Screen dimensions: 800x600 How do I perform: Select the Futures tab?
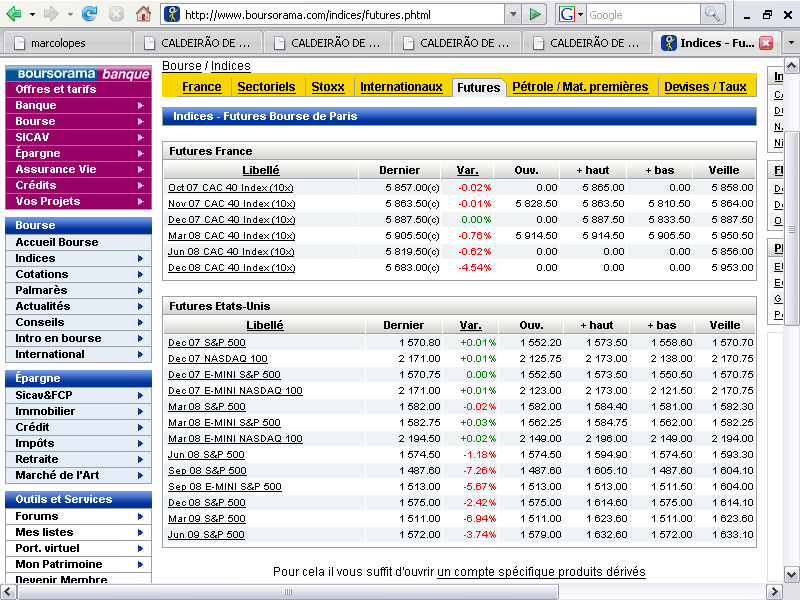tap(479, 87)
